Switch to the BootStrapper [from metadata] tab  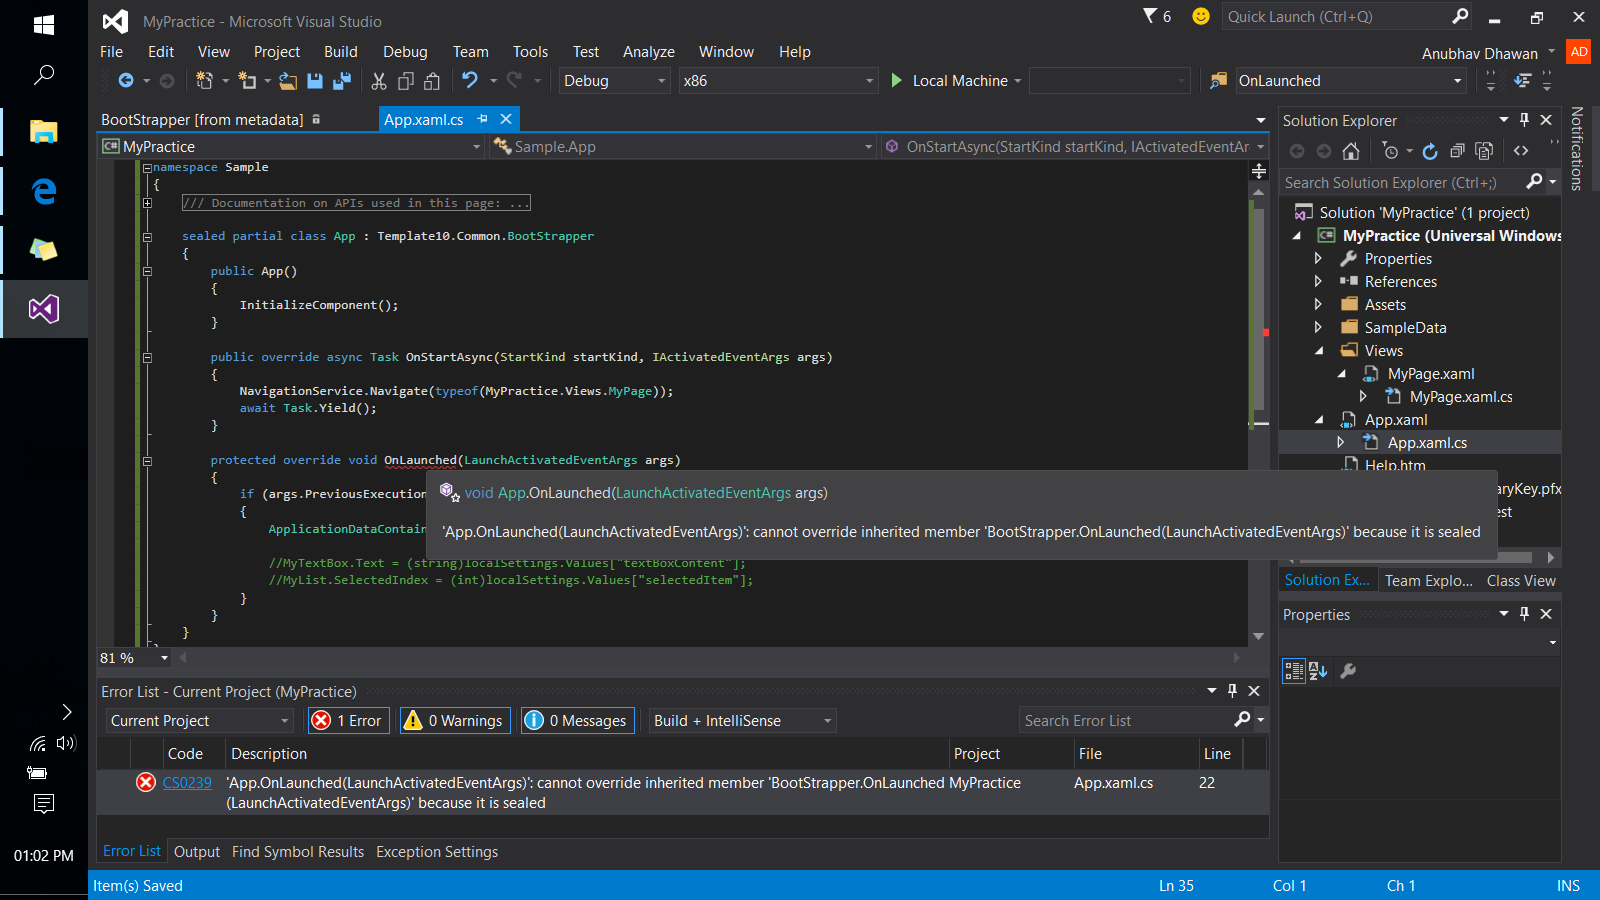coord(202,120)
